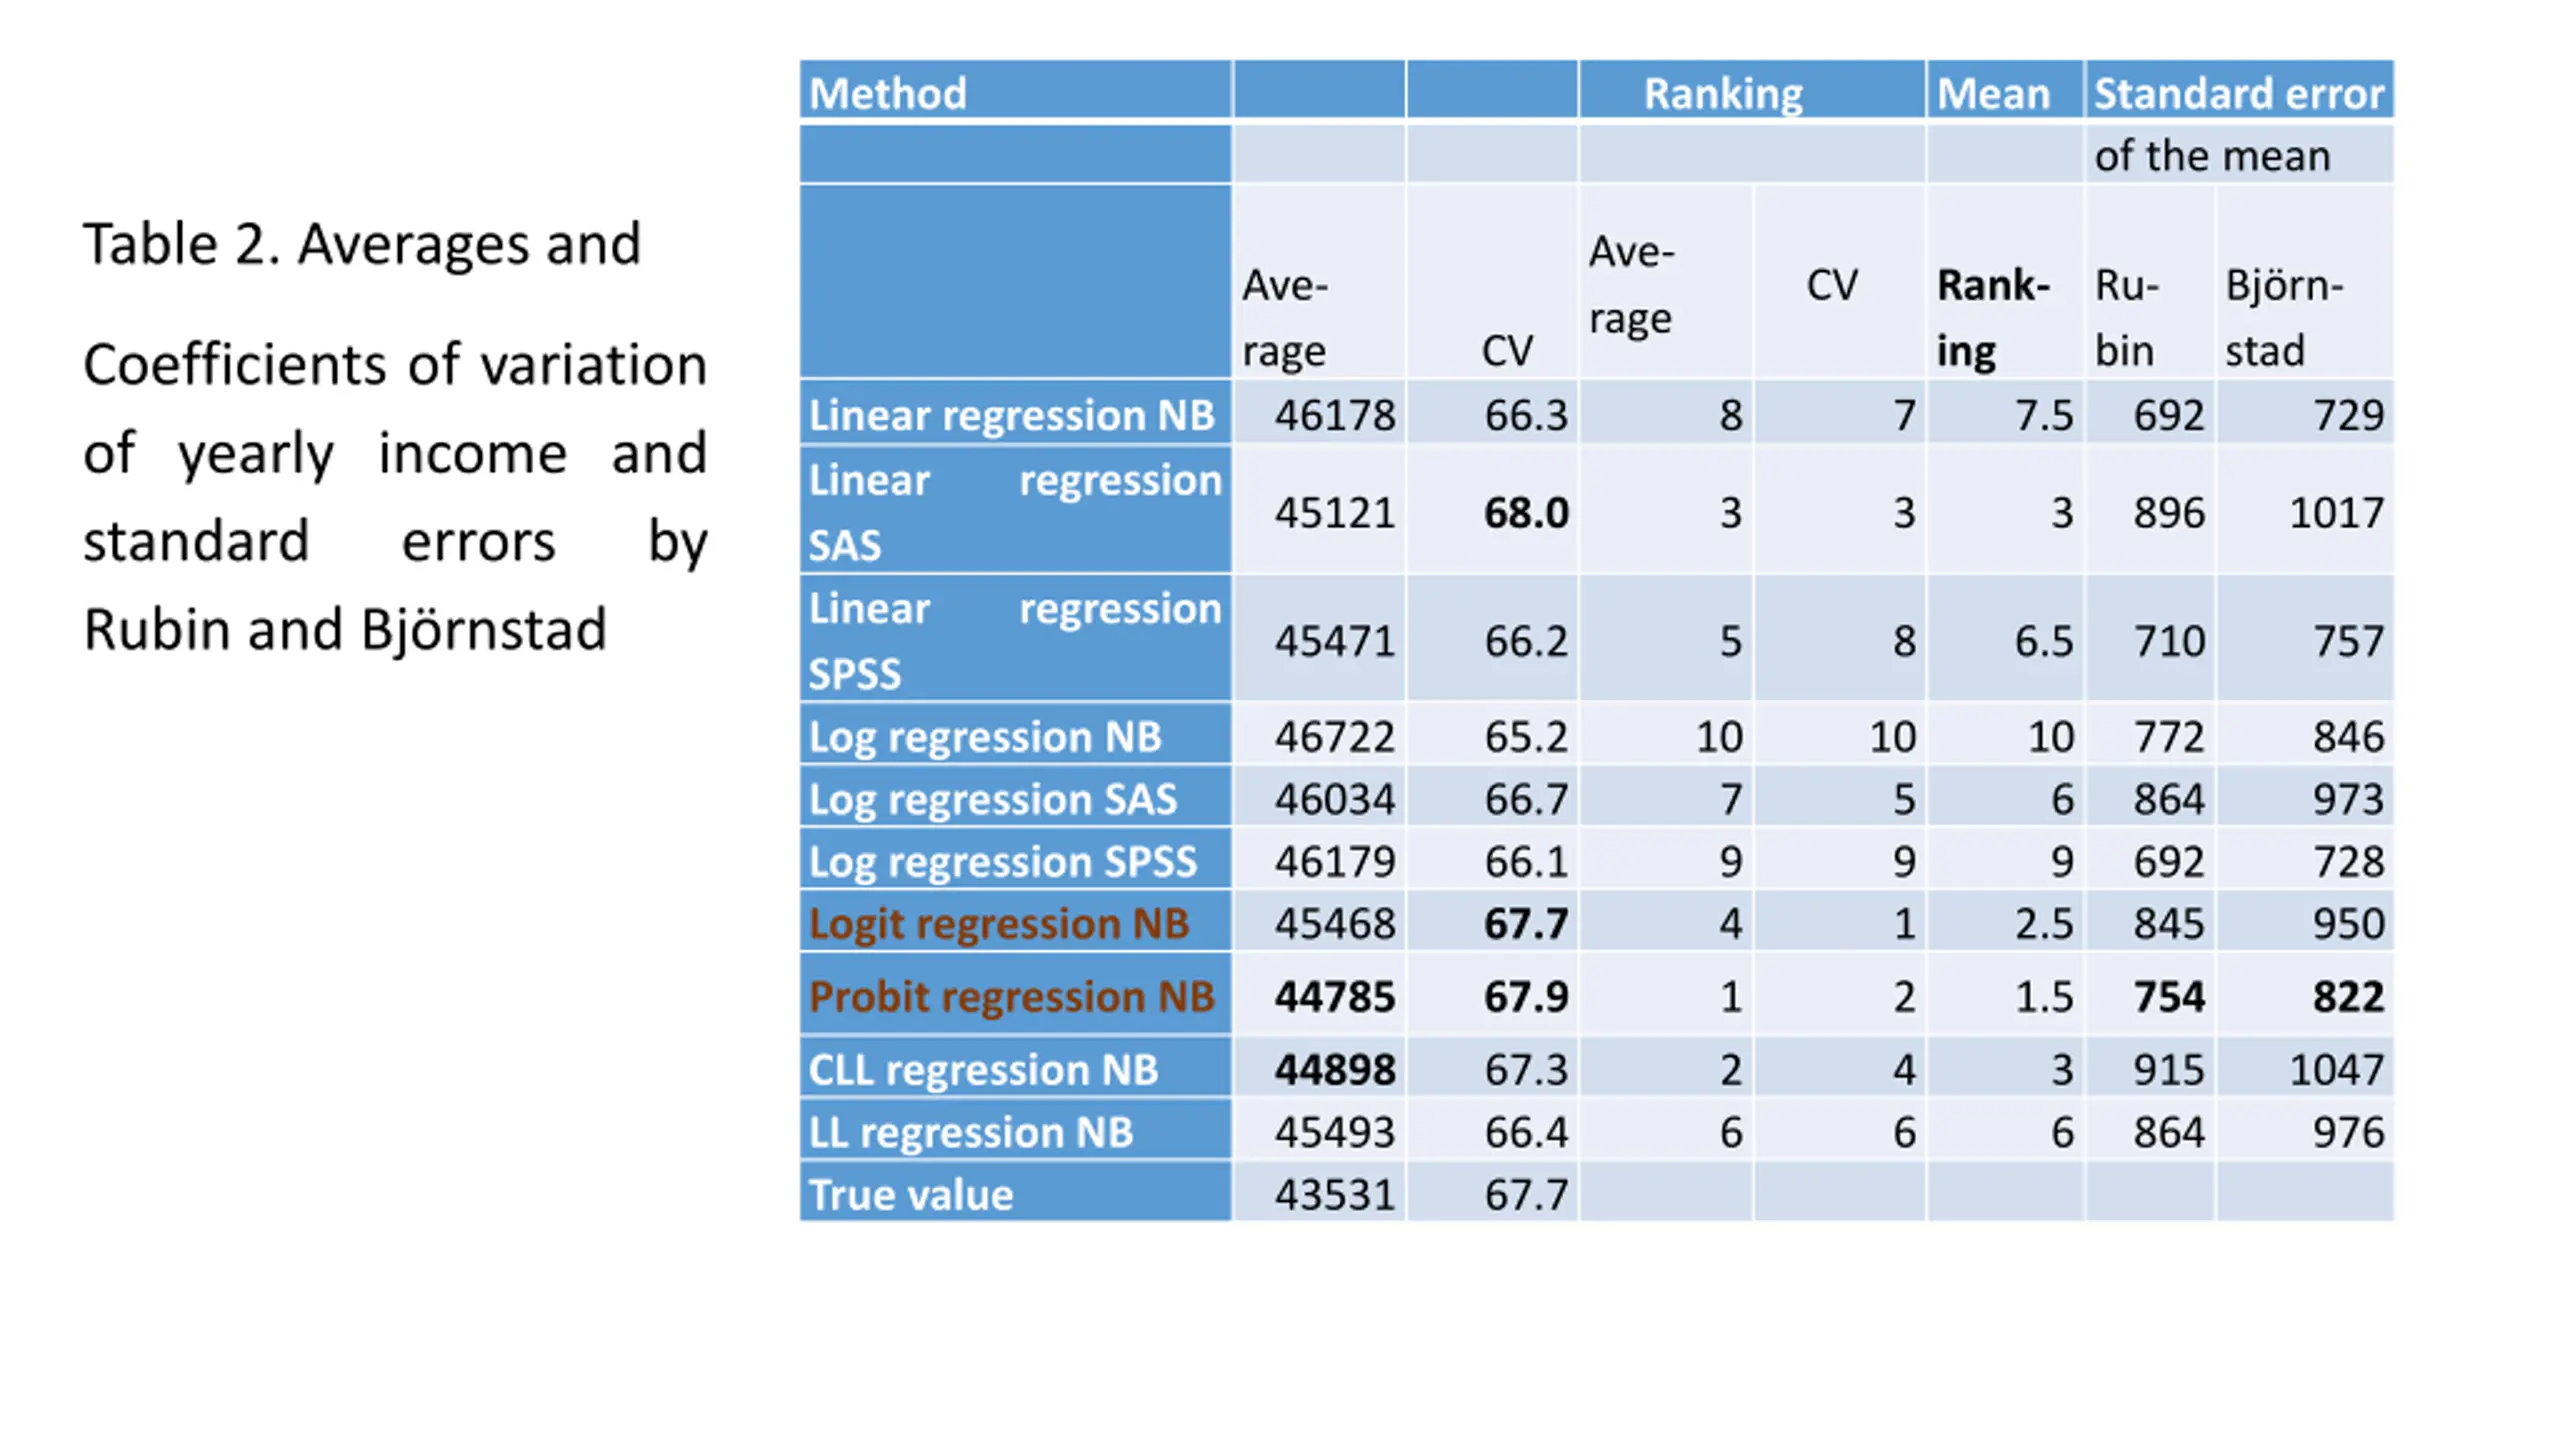
Task: Select the Björnstad standard error 846
Action: click(x=2349, y=736)
